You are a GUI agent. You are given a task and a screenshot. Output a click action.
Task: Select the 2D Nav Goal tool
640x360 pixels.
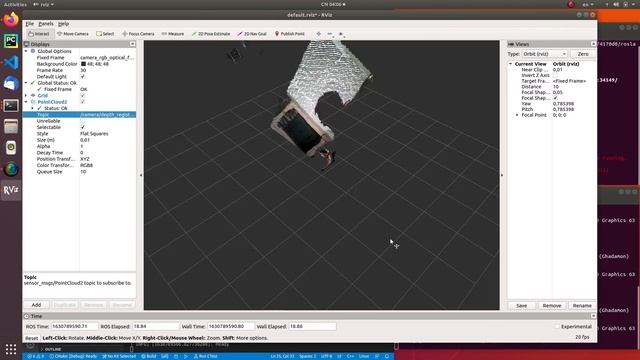252,34
